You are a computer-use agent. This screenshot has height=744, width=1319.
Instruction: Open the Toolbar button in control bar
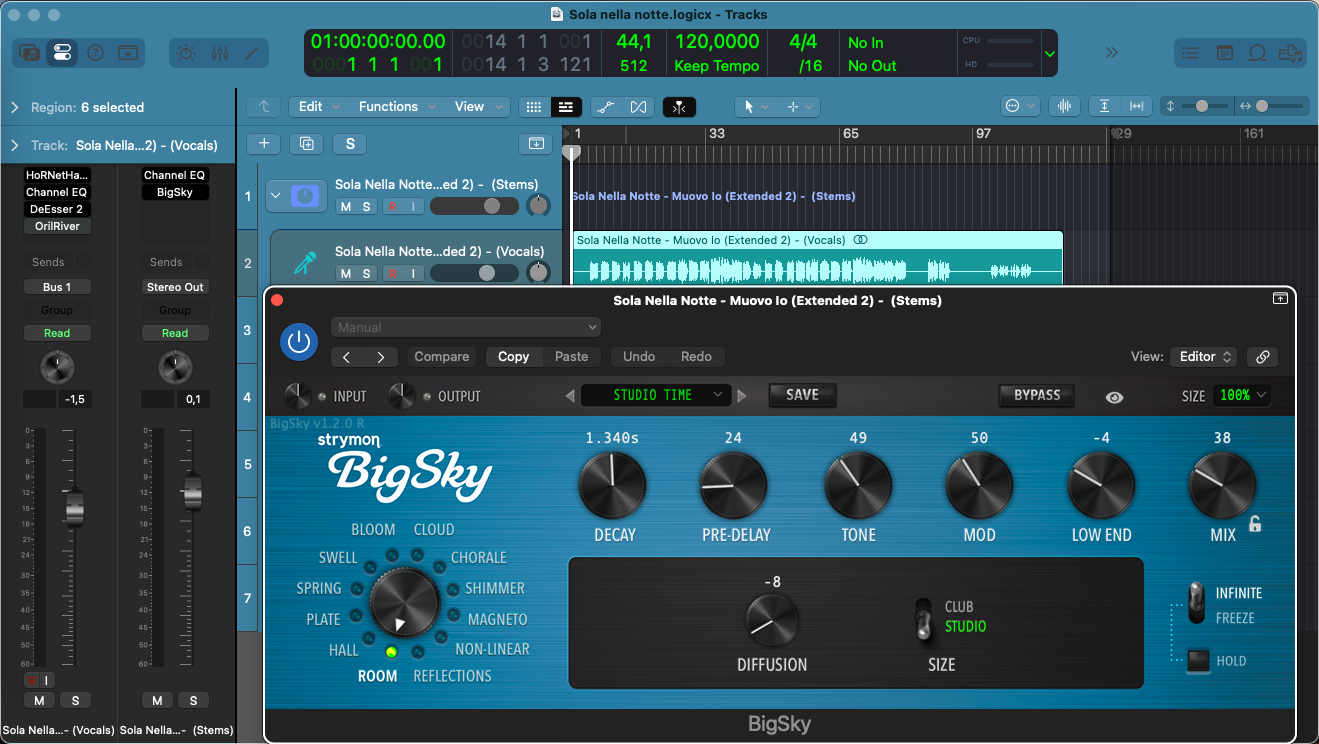tap(128, 53)
